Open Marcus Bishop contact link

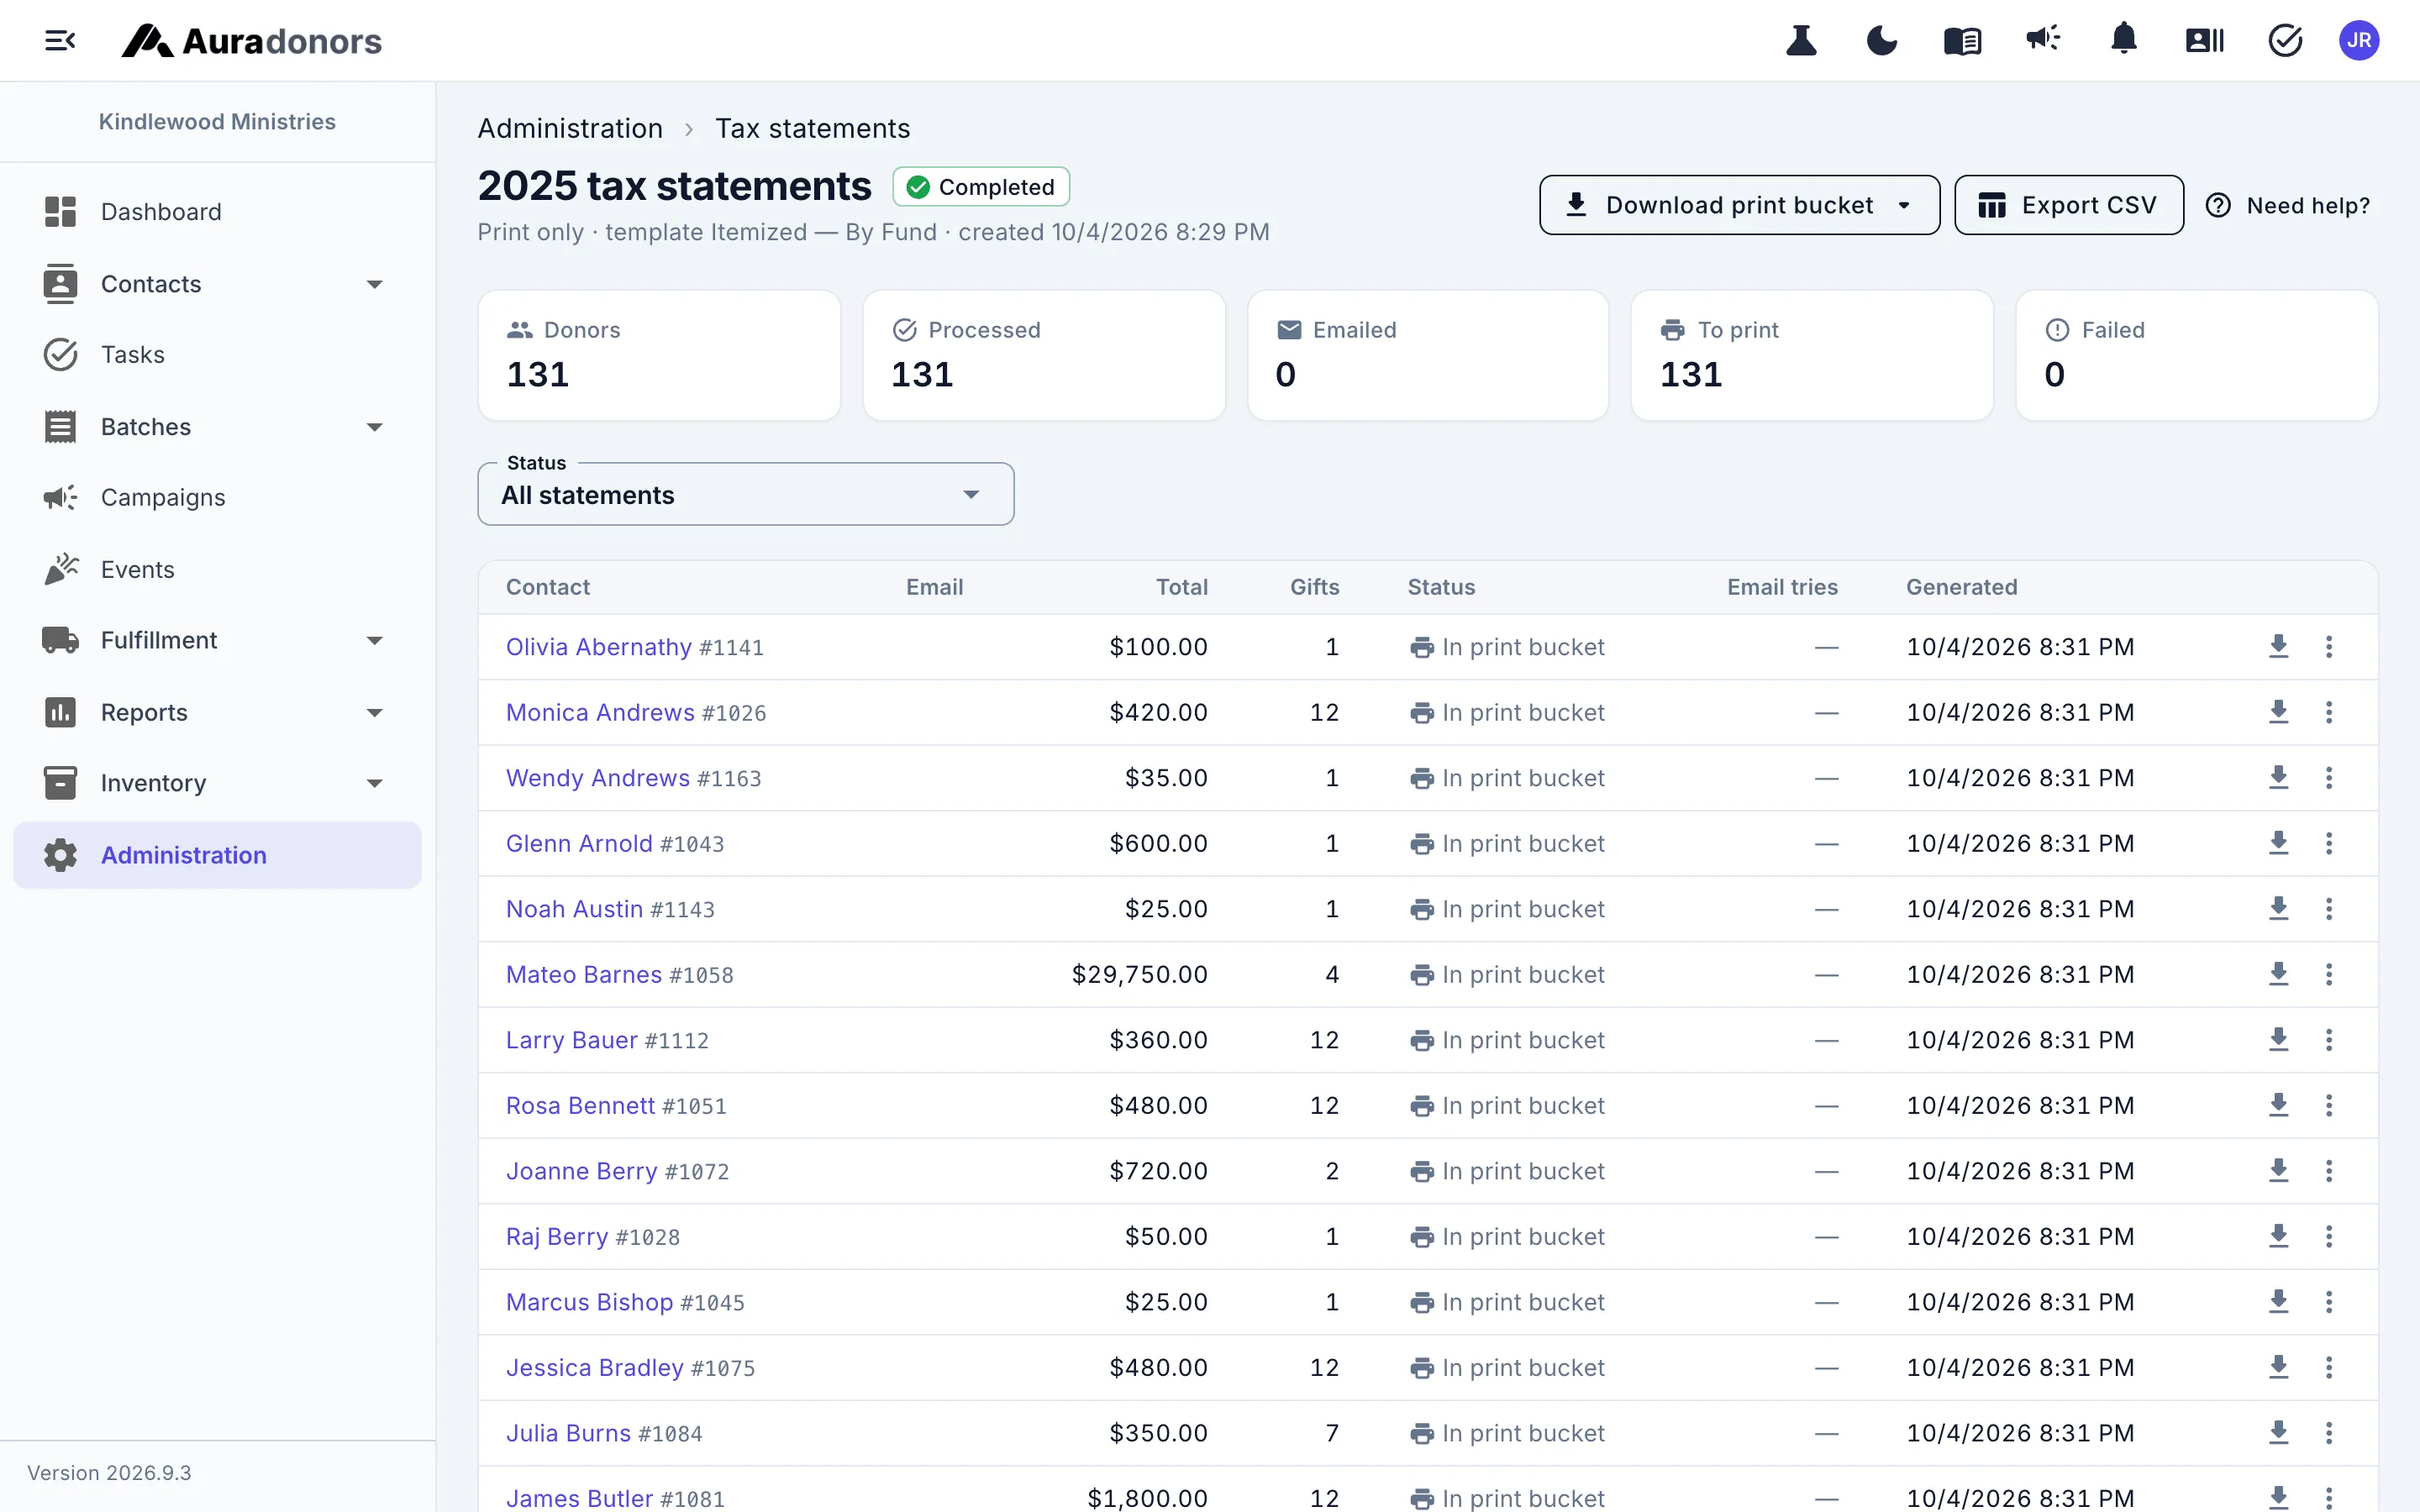click(589, 1302)
